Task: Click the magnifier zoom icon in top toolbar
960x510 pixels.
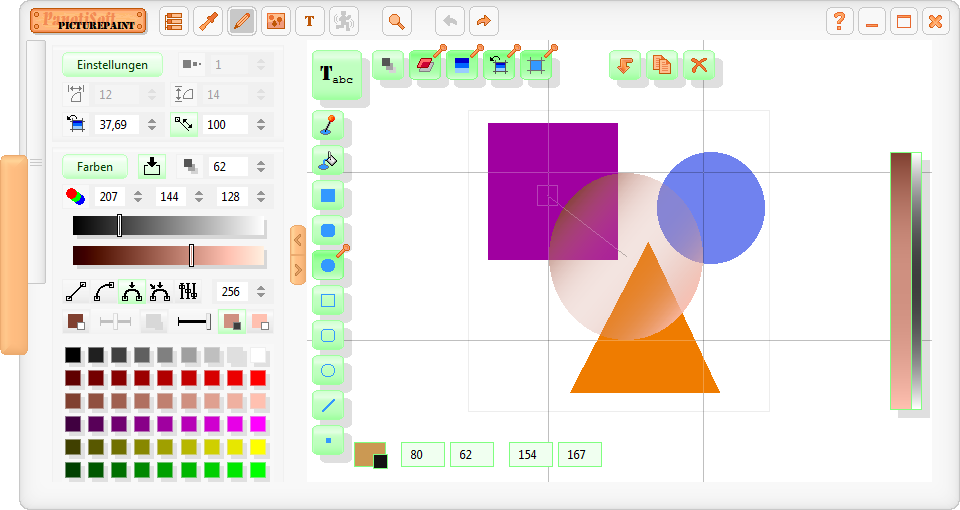Action: pos(397,21)
